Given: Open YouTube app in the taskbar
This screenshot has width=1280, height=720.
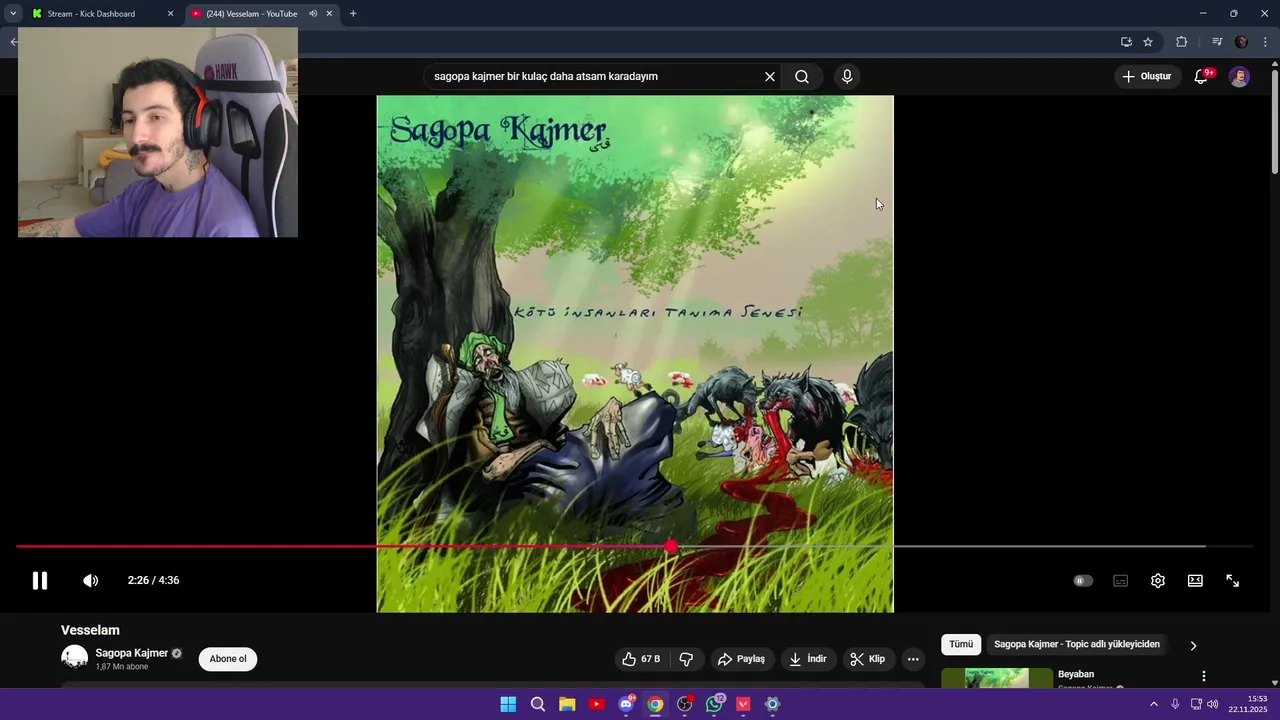Looking at the screenshot, I should [597, 704].
